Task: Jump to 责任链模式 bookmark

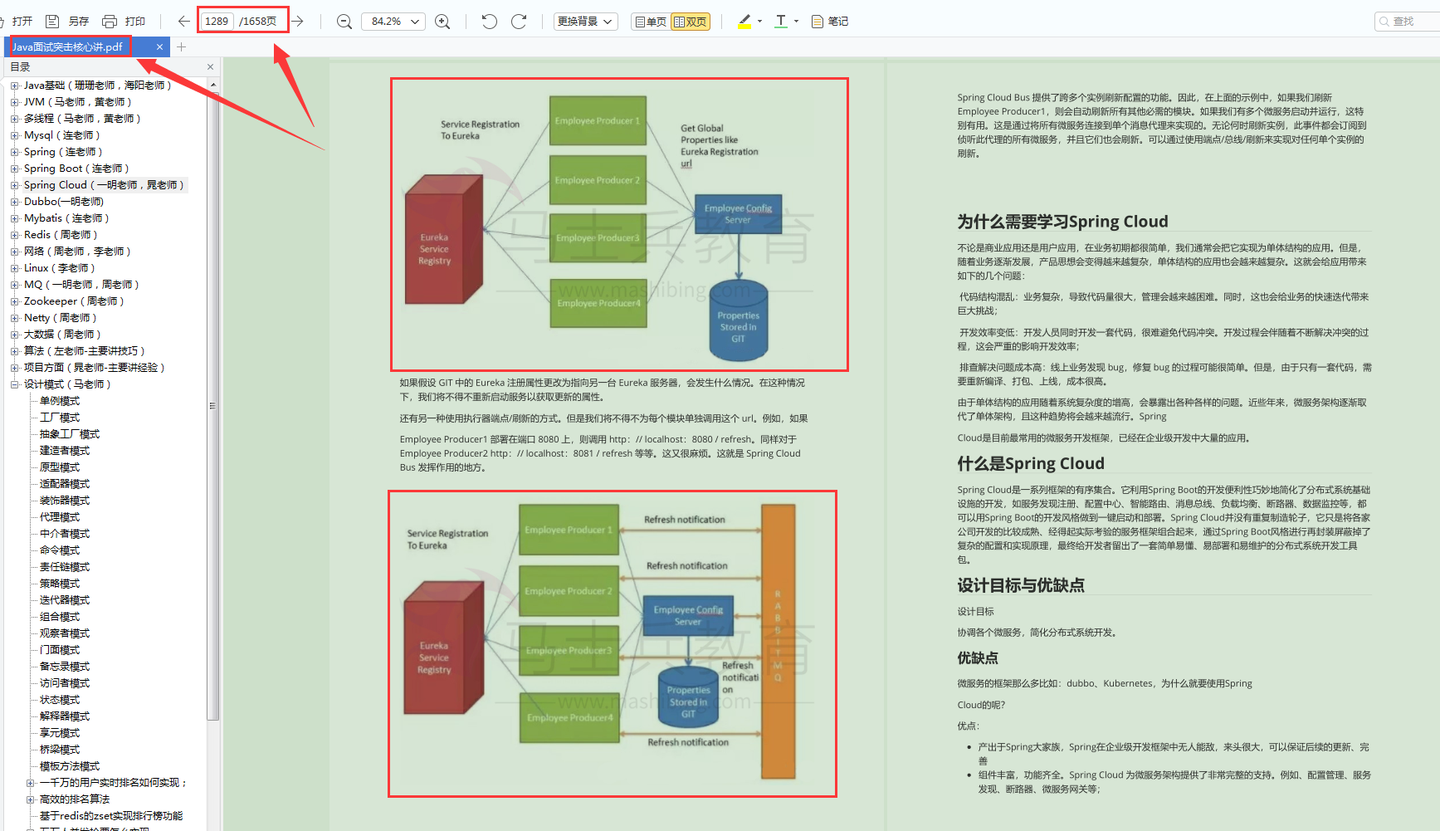Action: [x=65, y=567]
